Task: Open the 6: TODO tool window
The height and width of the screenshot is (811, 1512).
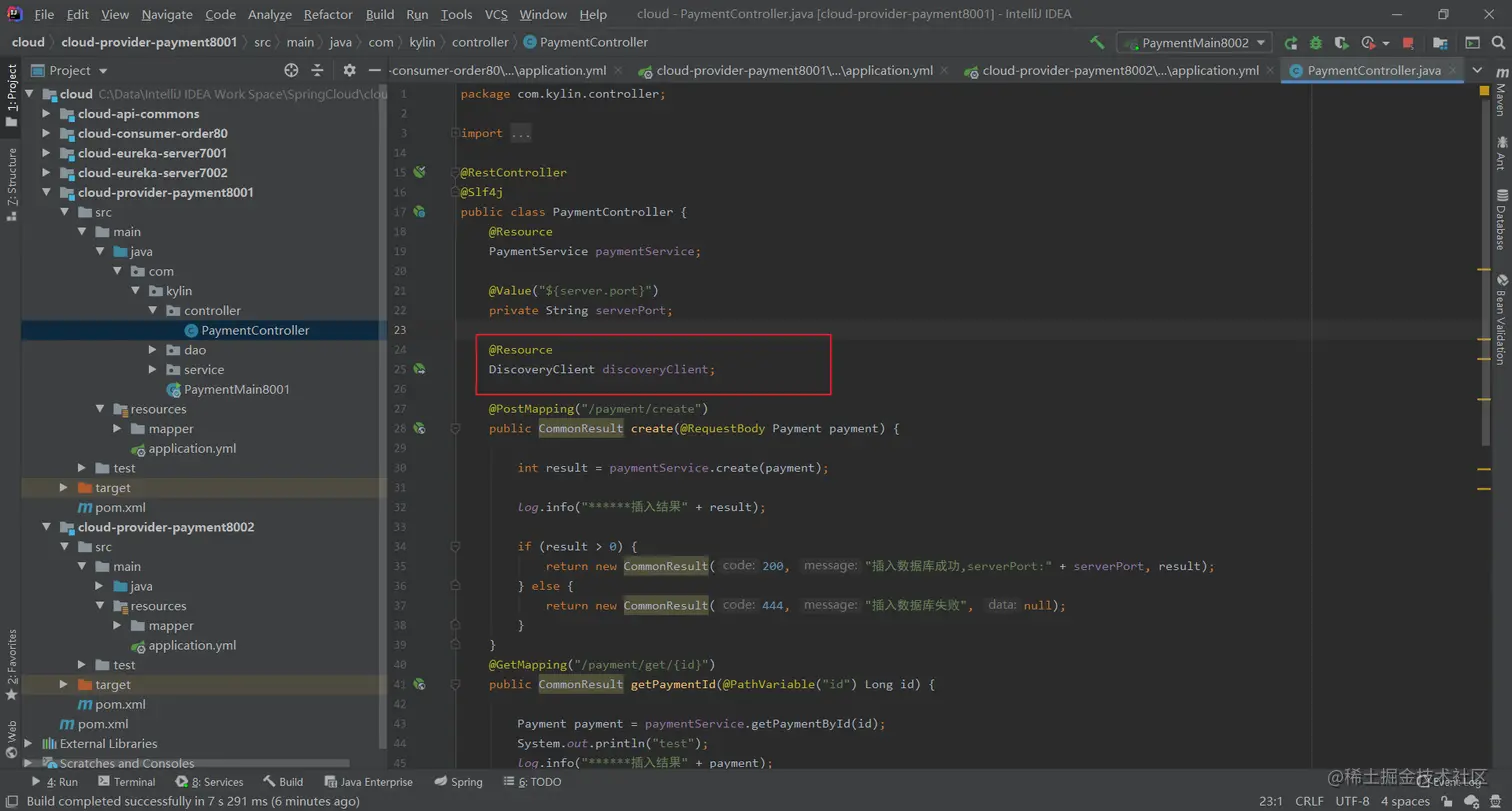Action: coord(531,782)
